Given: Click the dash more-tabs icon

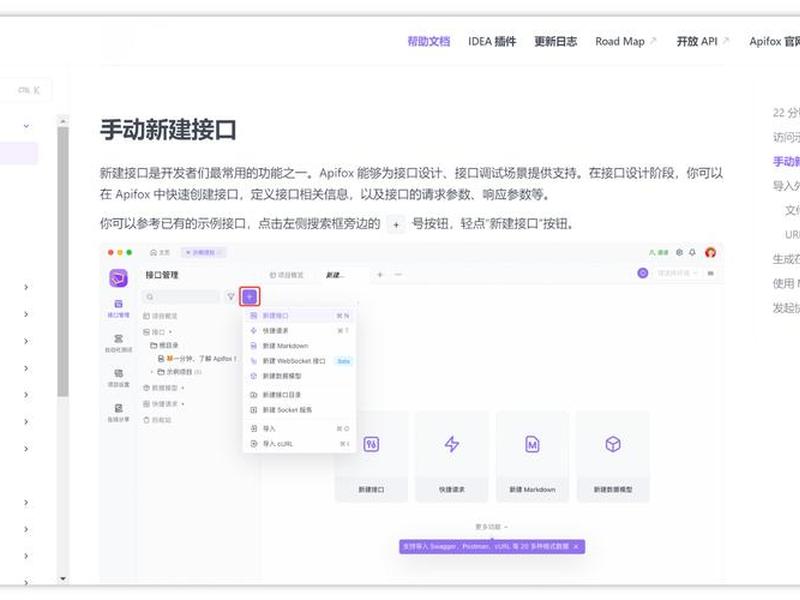Looking at the screenshot, I should point(398,275).
